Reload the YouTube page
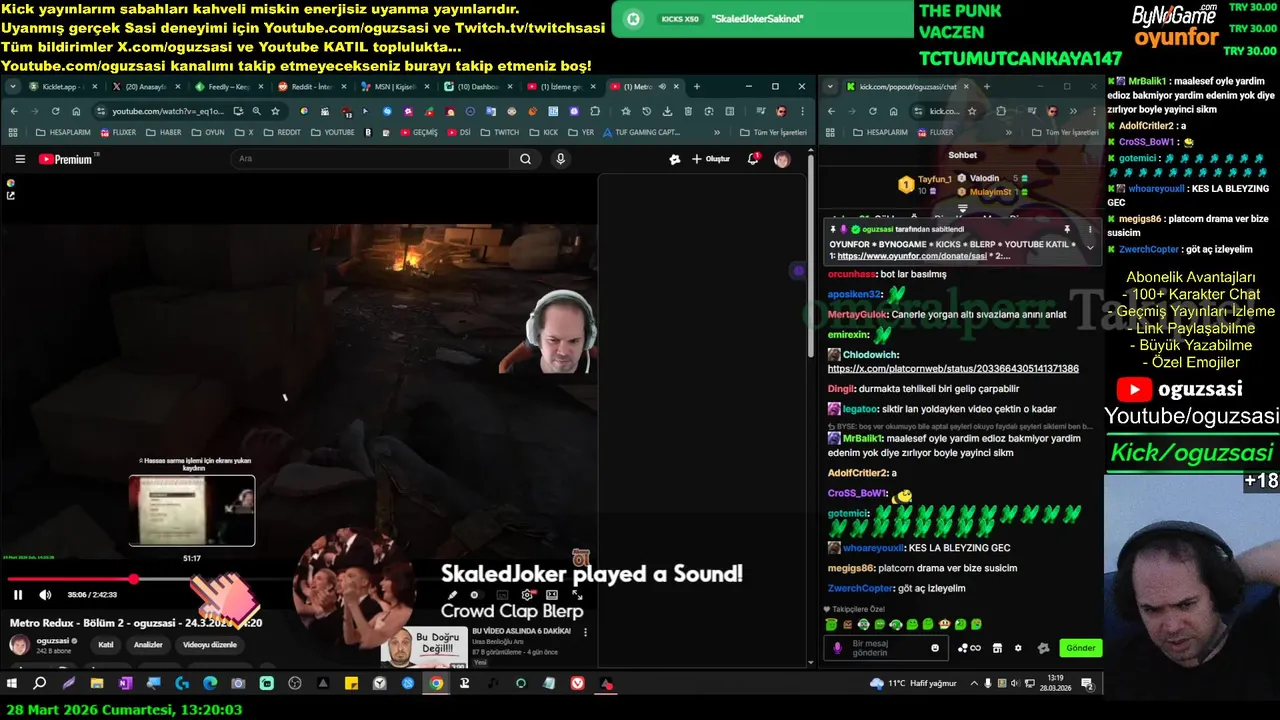 pyautogui.click(x=55, y=111)
